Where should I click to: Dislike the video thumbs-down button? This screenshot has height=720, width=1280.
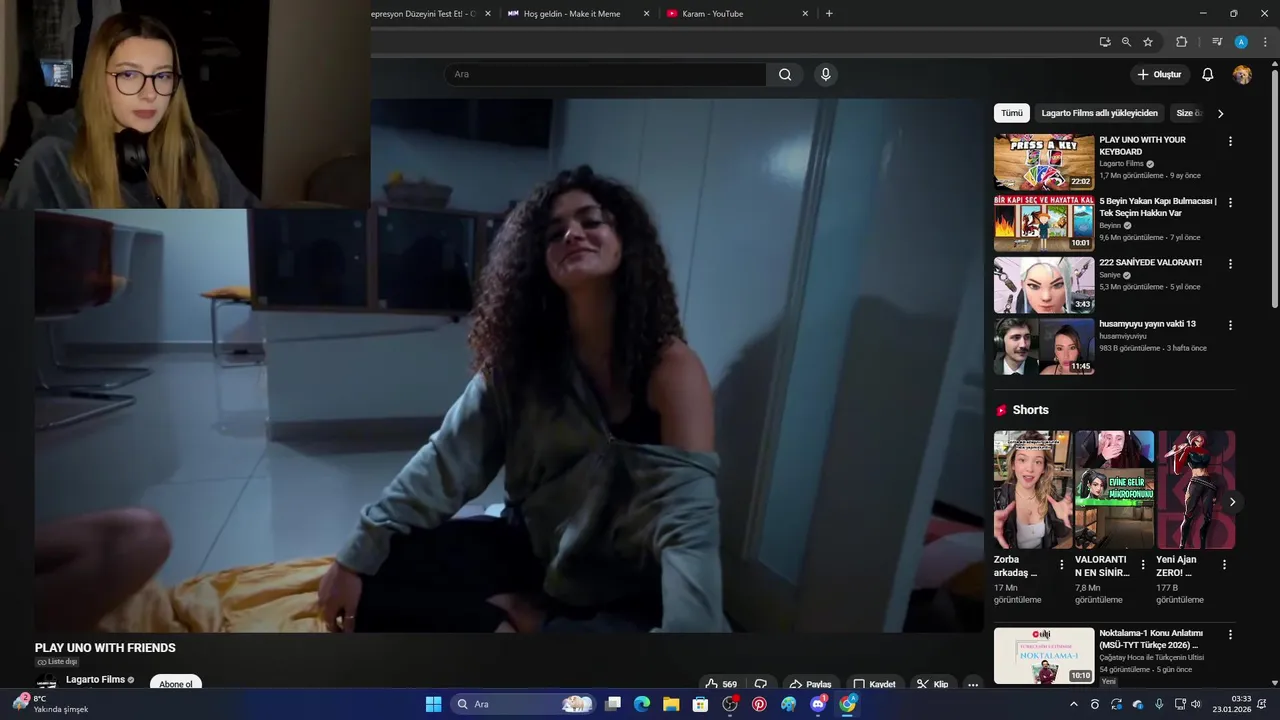coord(761,684)
